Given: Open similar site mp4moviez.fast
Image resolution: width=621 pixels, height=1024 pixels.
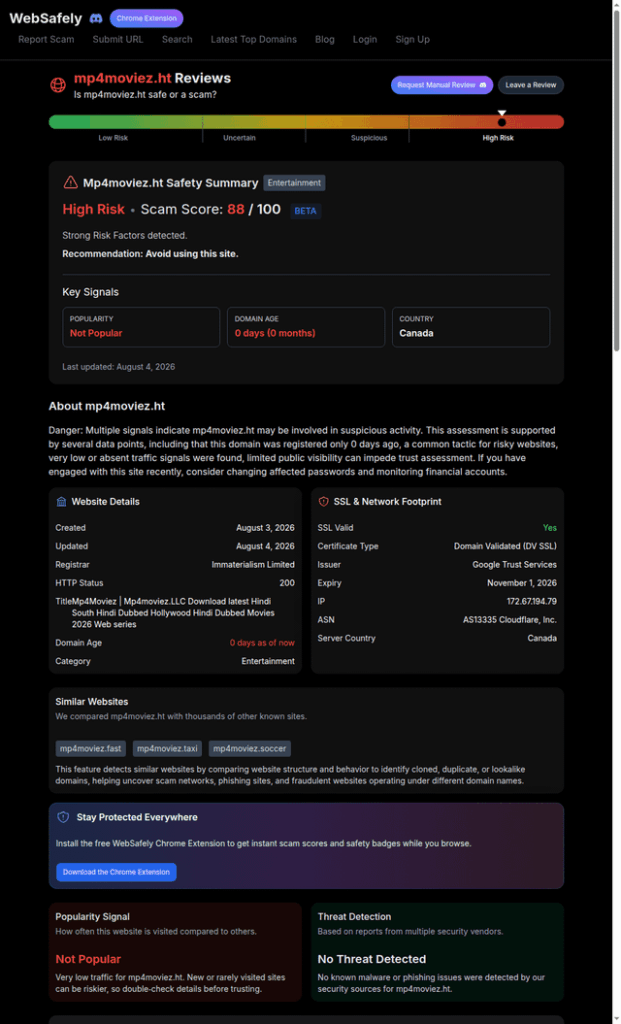Looking at the screenshot, I should coord(91,748).
